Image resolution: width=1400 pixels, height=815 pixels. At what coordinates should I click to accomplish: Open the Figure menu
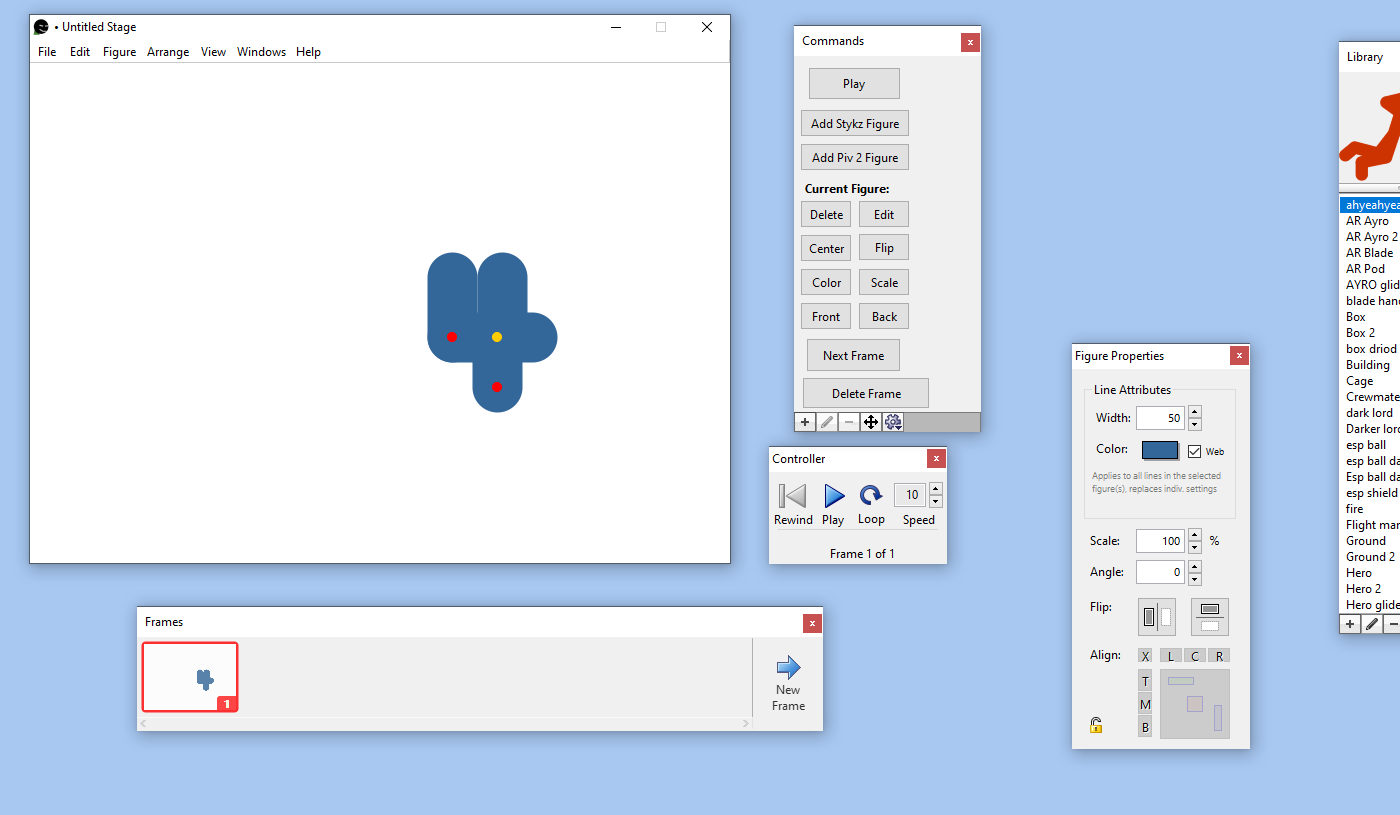pyautogui.click(x=119, y=51)
